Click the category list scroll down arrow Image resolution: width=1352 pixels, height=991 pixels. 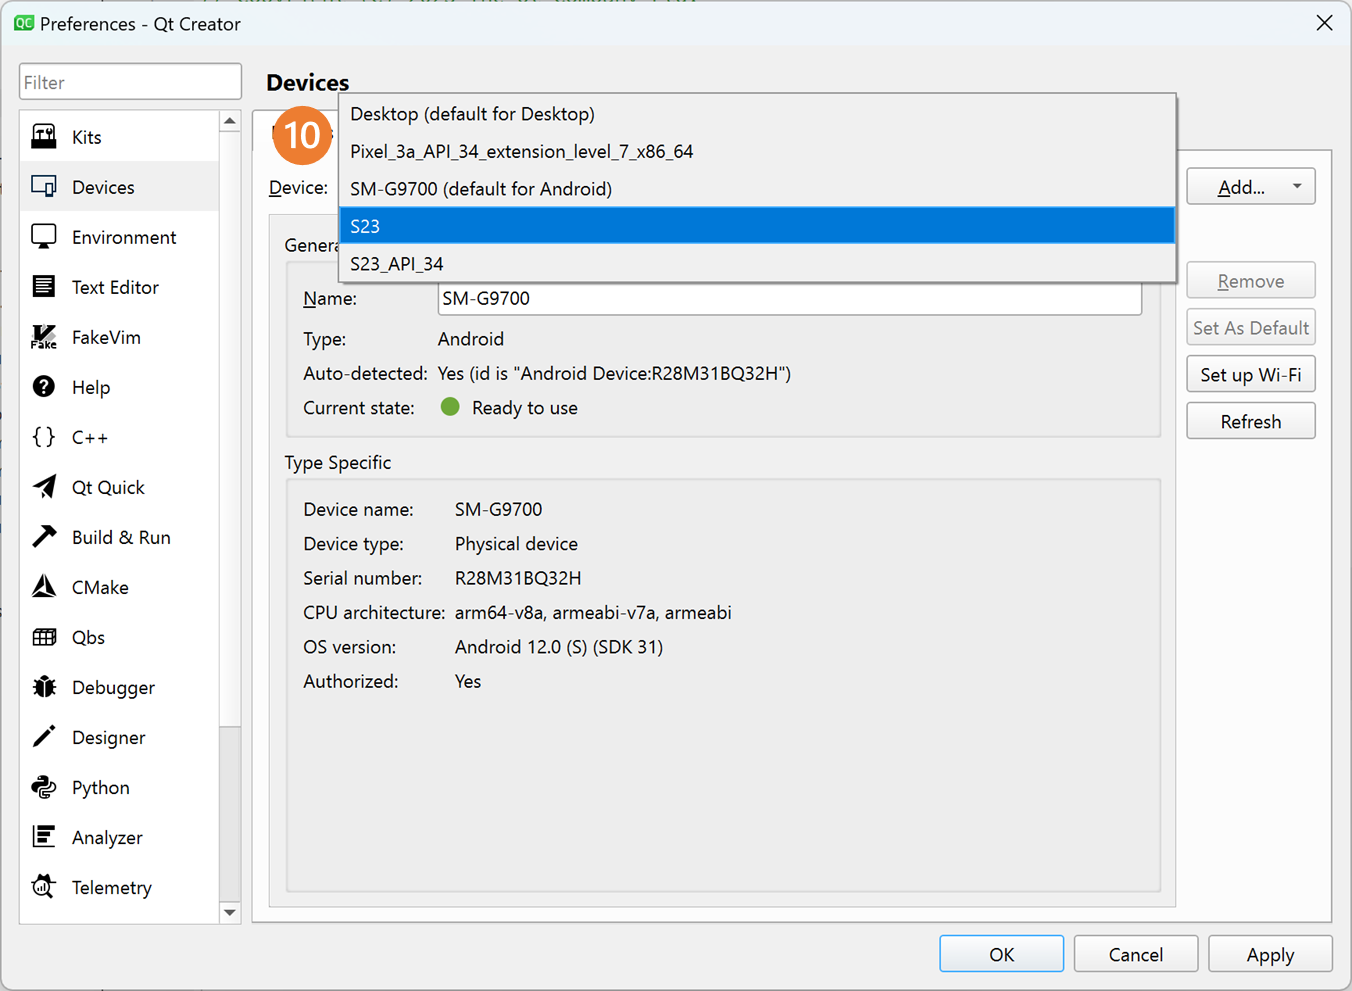coord(230,912)
